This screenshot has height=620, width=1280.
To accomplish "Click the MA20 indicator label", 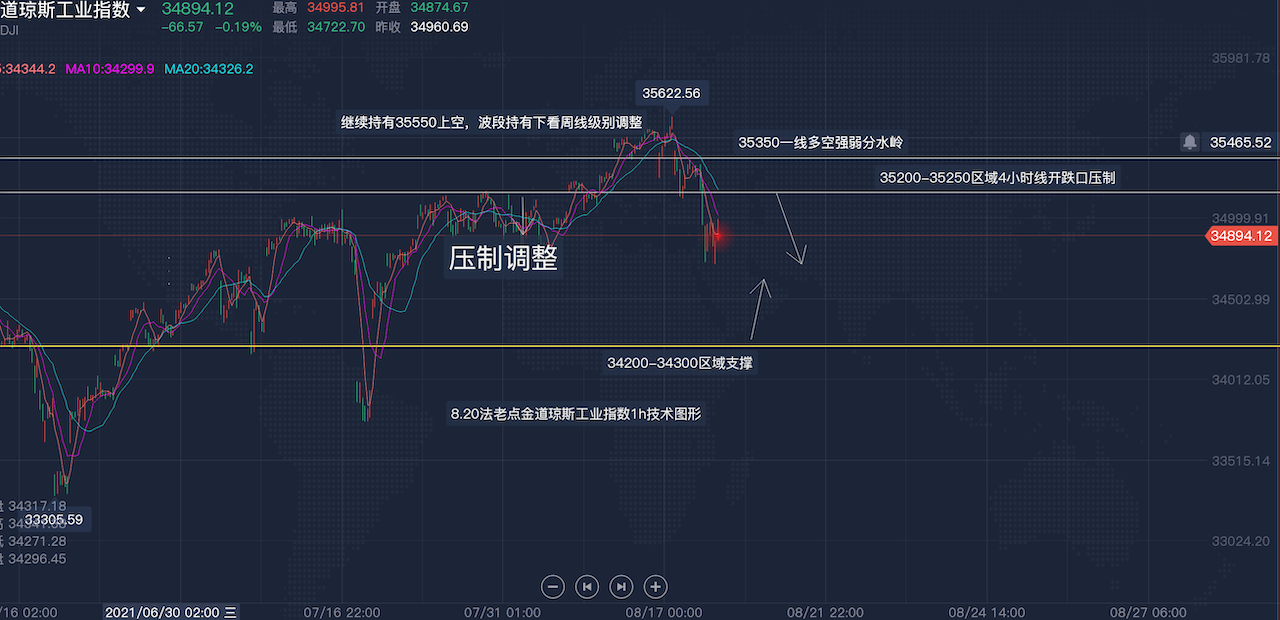I will click(209, 69).
